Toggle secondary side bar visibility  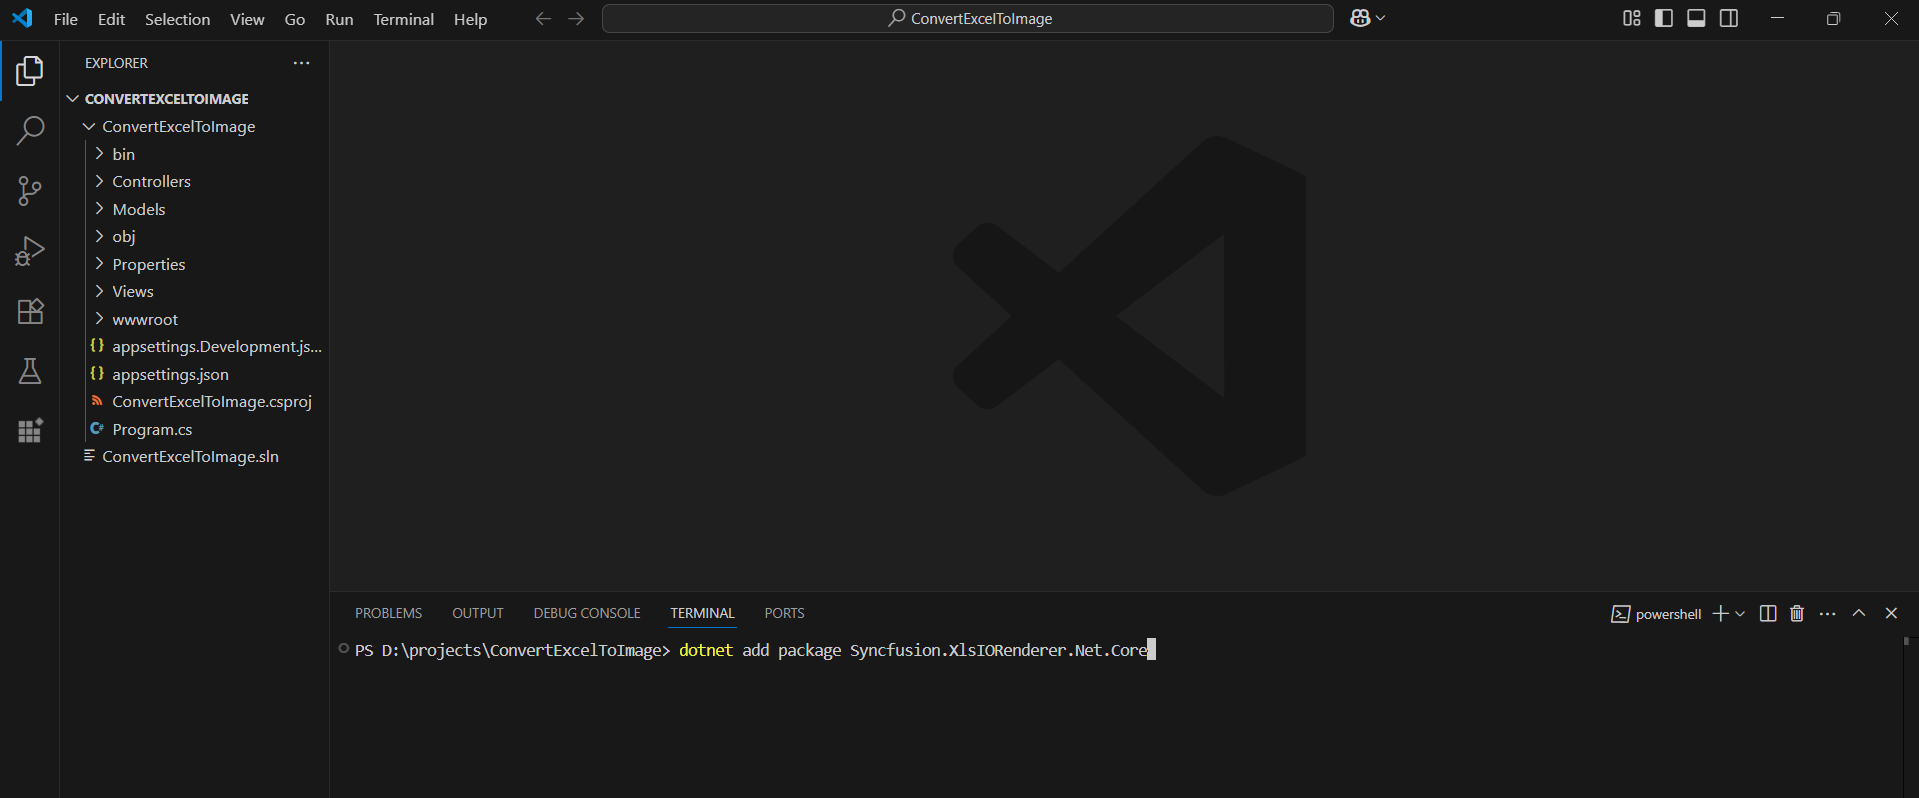click(x=1729, y=18)
